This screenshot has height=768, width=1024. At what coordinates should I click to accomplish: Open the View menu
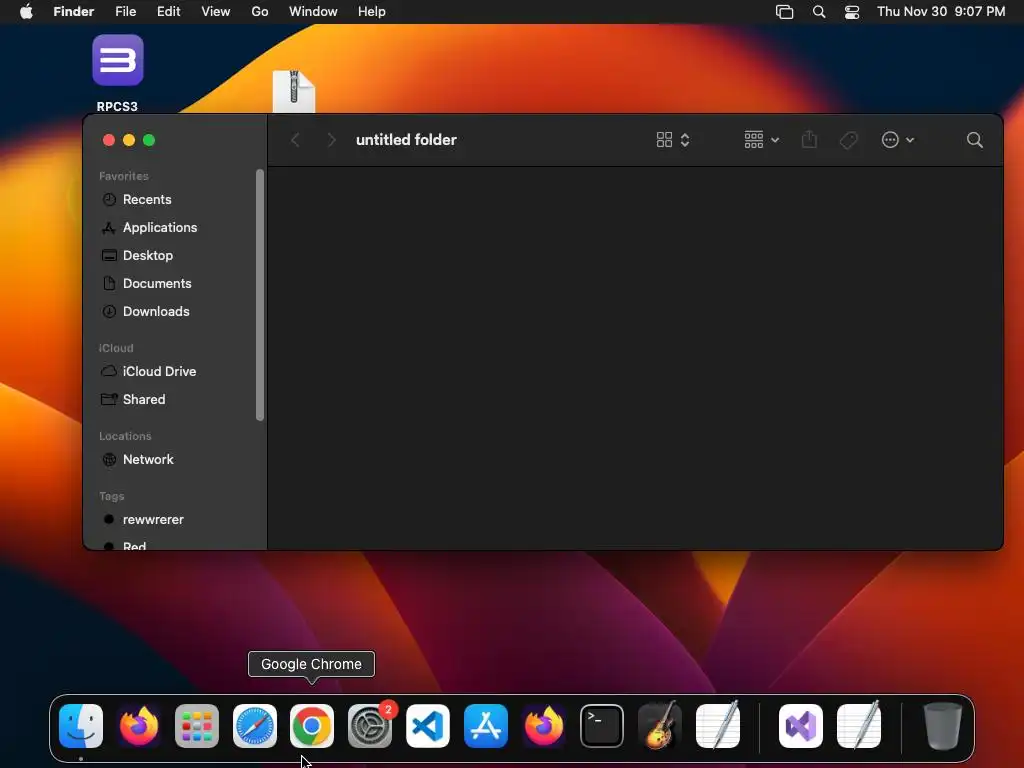[216, 11]
